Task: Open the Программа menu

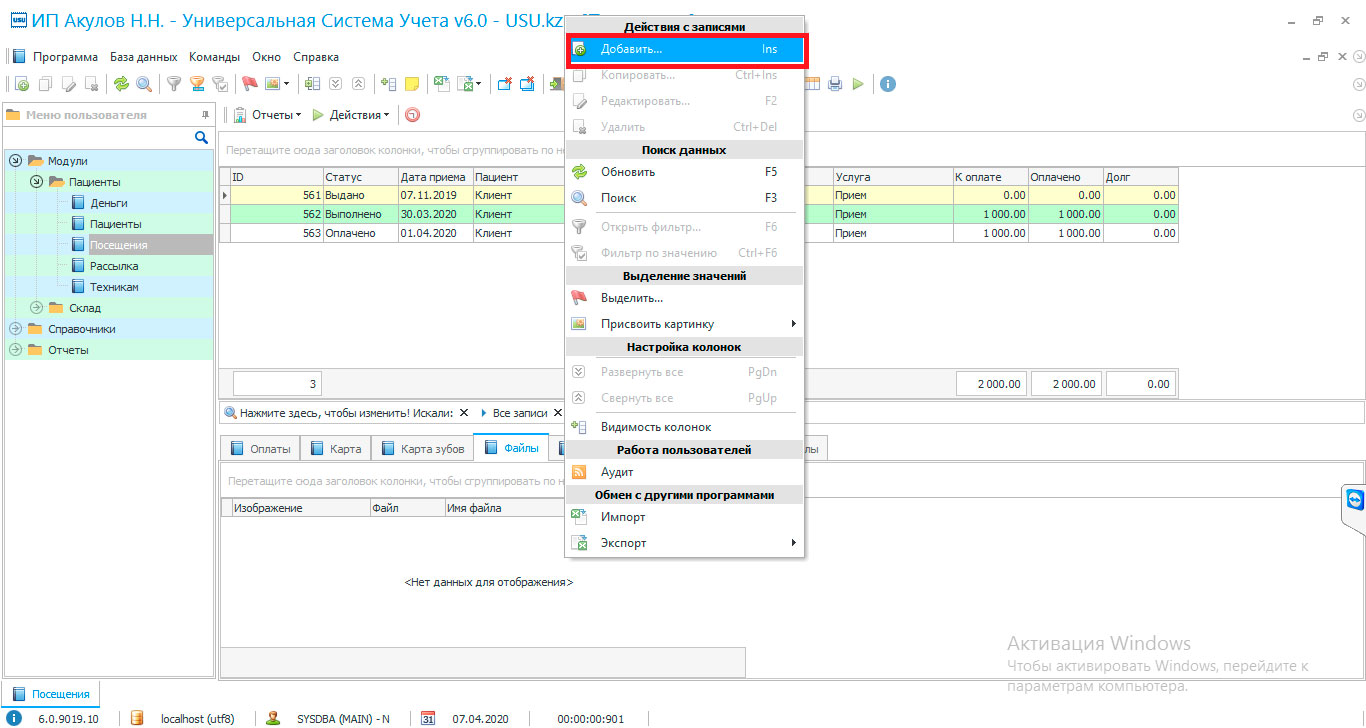Action: pyautogui.click(x=65, y=57)
